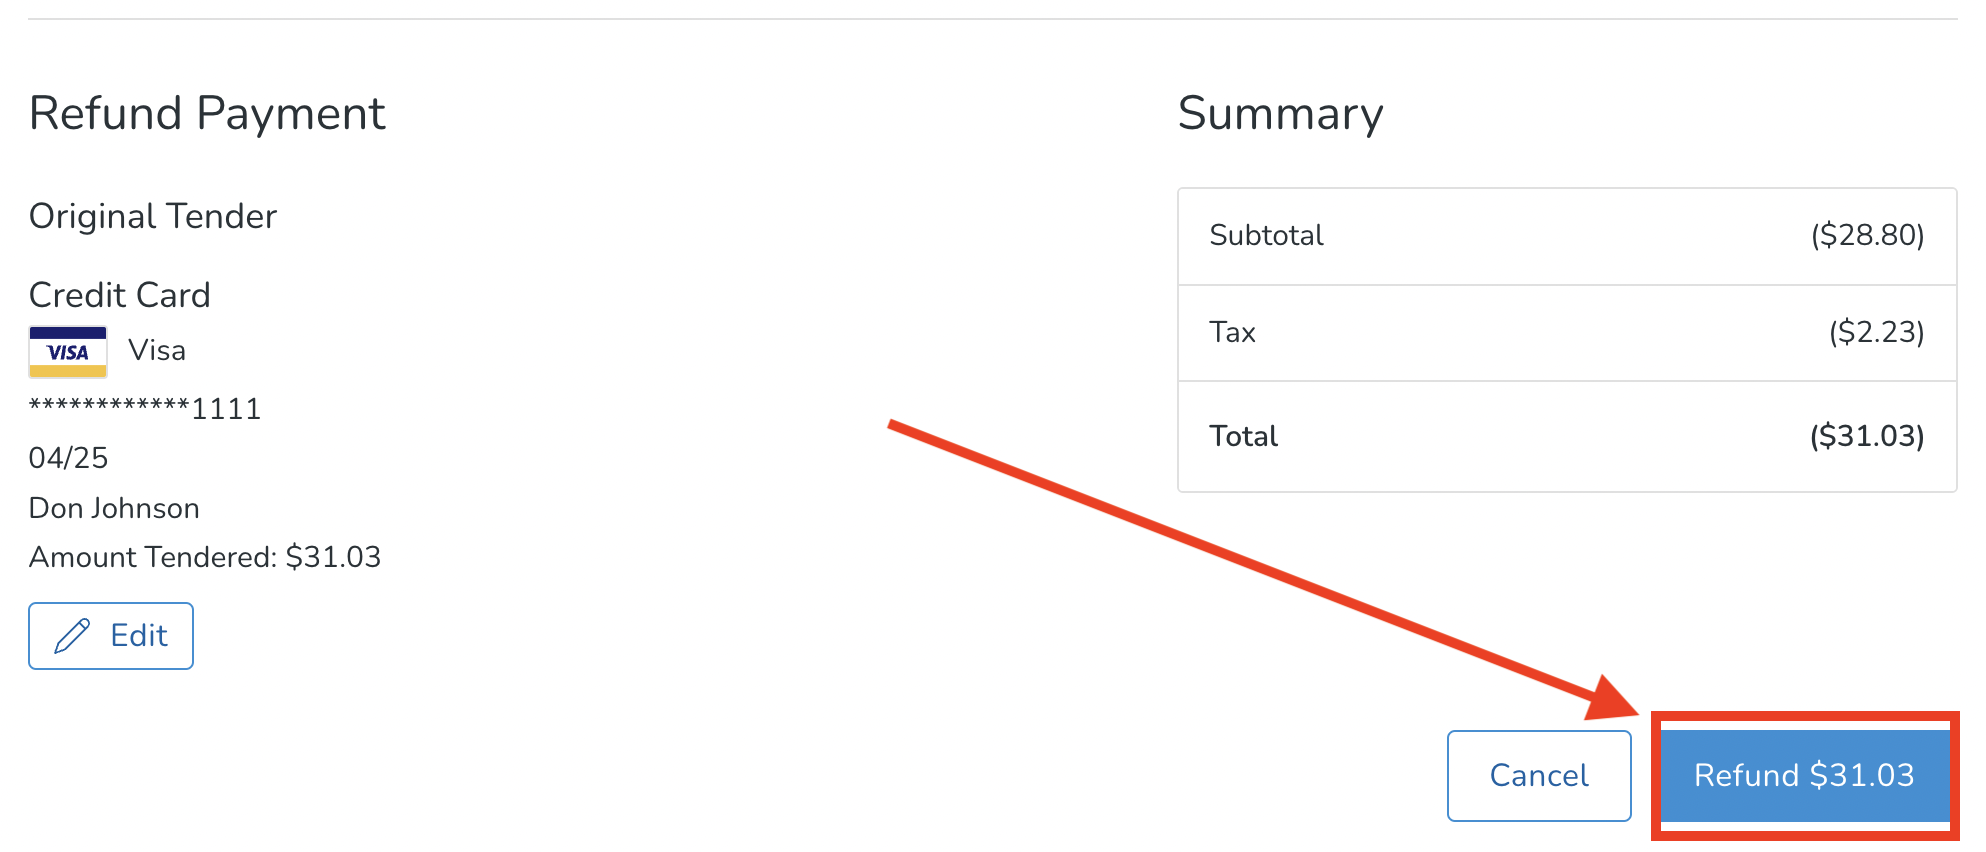The image size is (1986, 852).
Task: Click the Original Tender label
Action: click(152, 216)
